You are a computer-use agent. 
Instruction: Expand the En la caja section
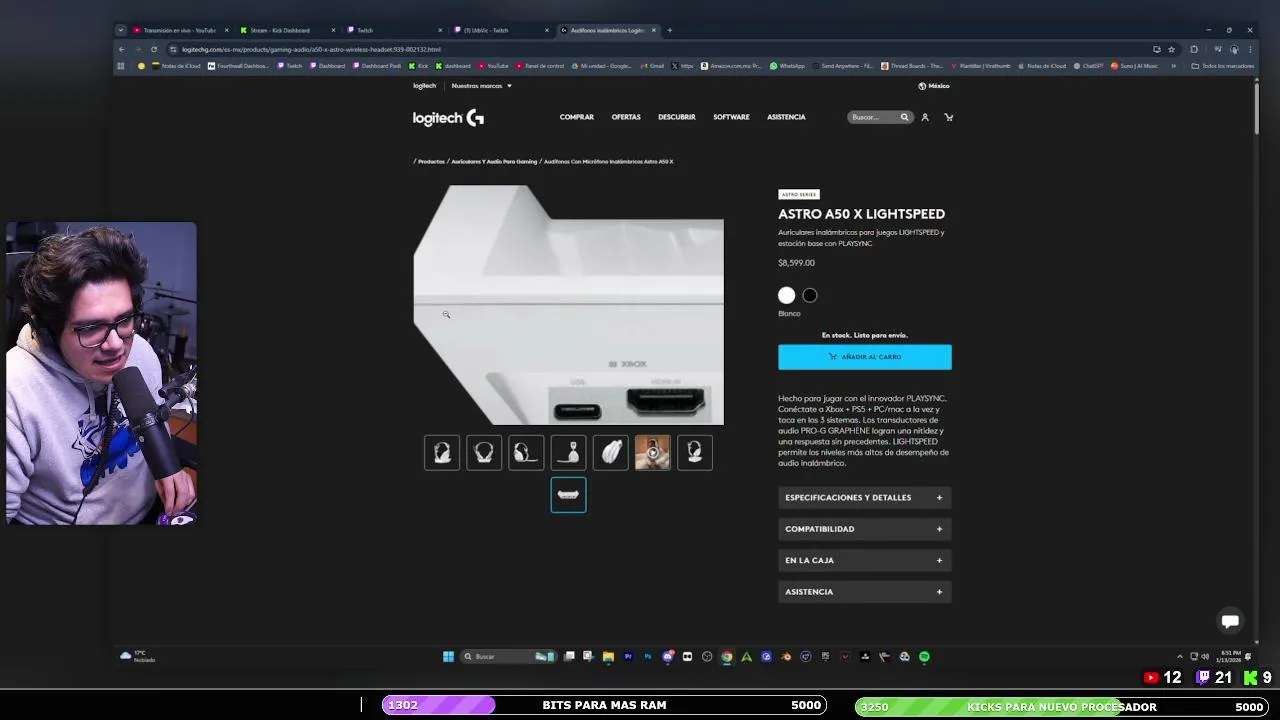[x=864, y=561]
